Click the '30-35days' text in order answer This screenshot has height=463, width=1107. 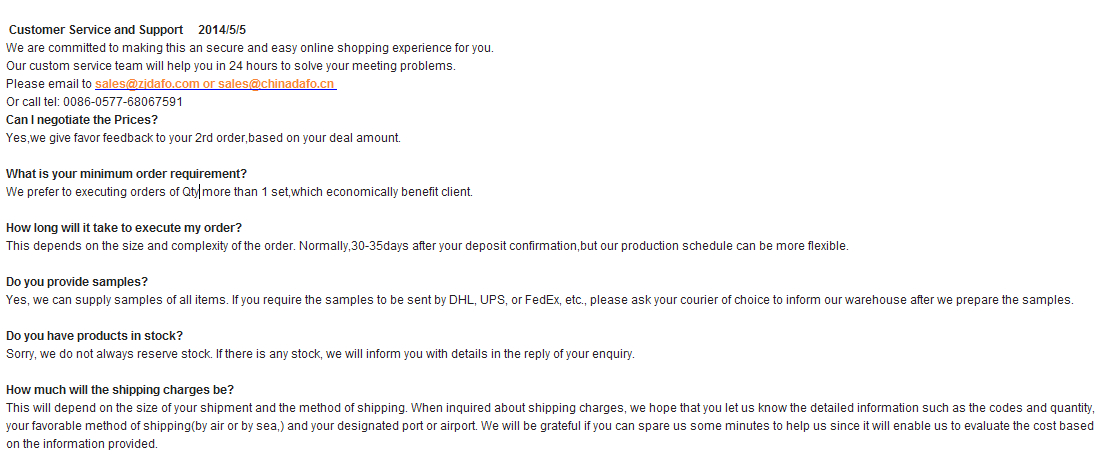[376, 246]
